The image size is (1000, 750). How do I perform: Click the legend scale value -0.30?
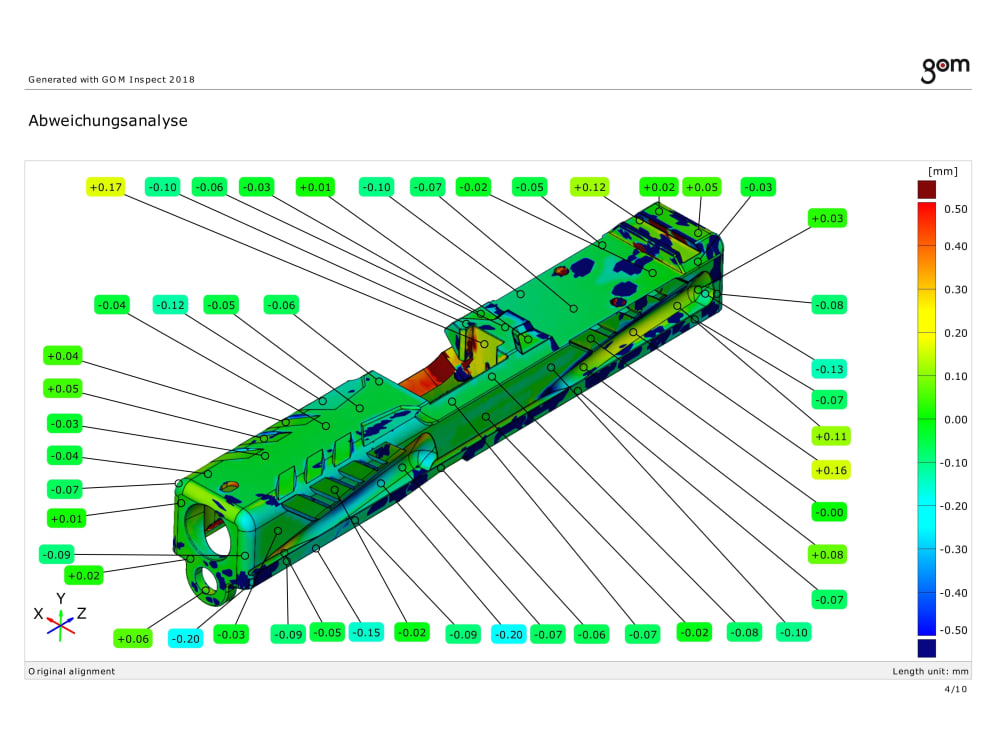(953, 550)
